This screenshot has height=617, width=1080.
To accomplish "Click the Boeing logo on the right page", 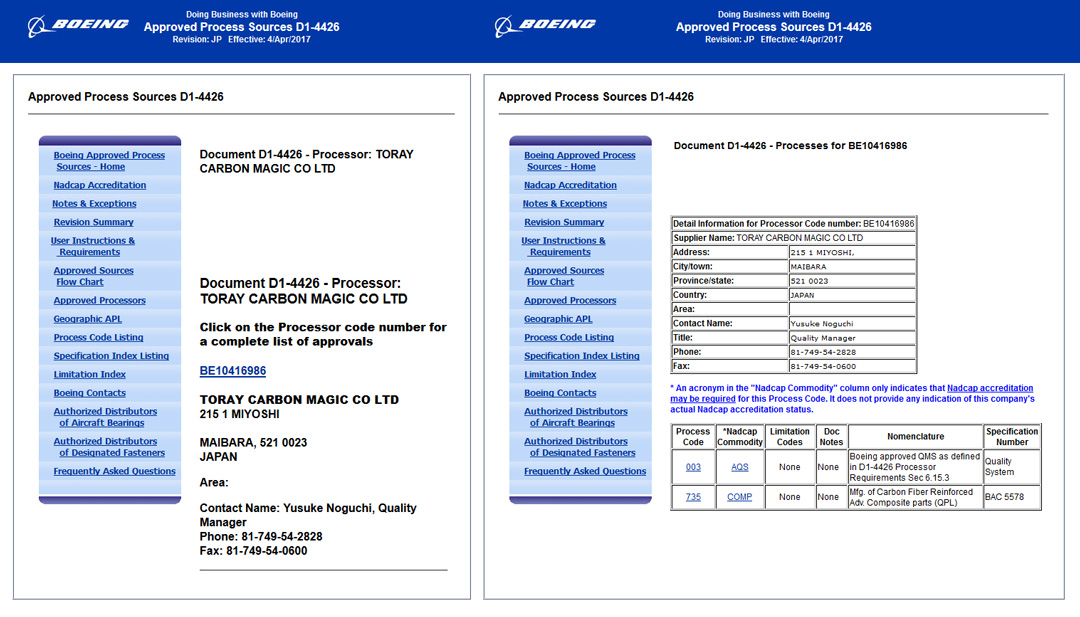I will click(x=545, y=25).
